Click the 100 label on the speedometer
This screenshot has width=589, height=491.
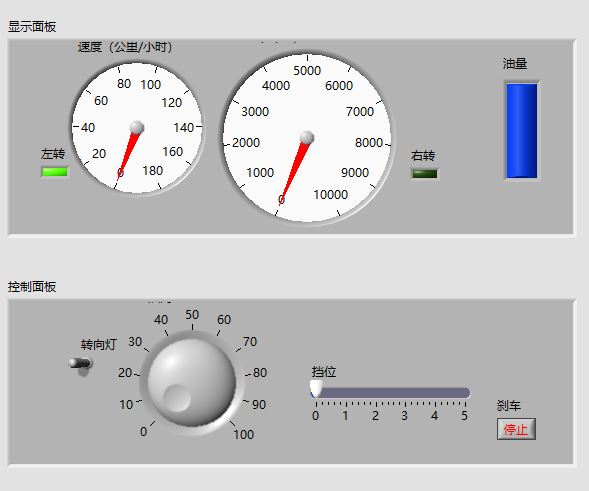pyautogui.click(x=151, y=85)
